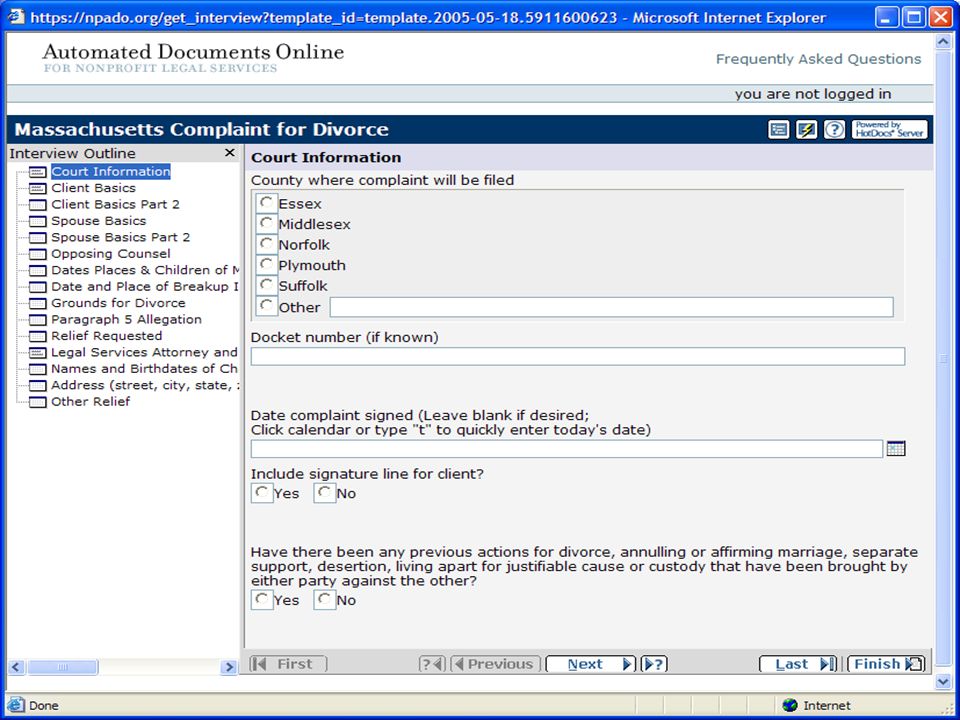Select the Other county radio button
The height and width of the screenshot is (720, 960).
(x=266, y=306)
